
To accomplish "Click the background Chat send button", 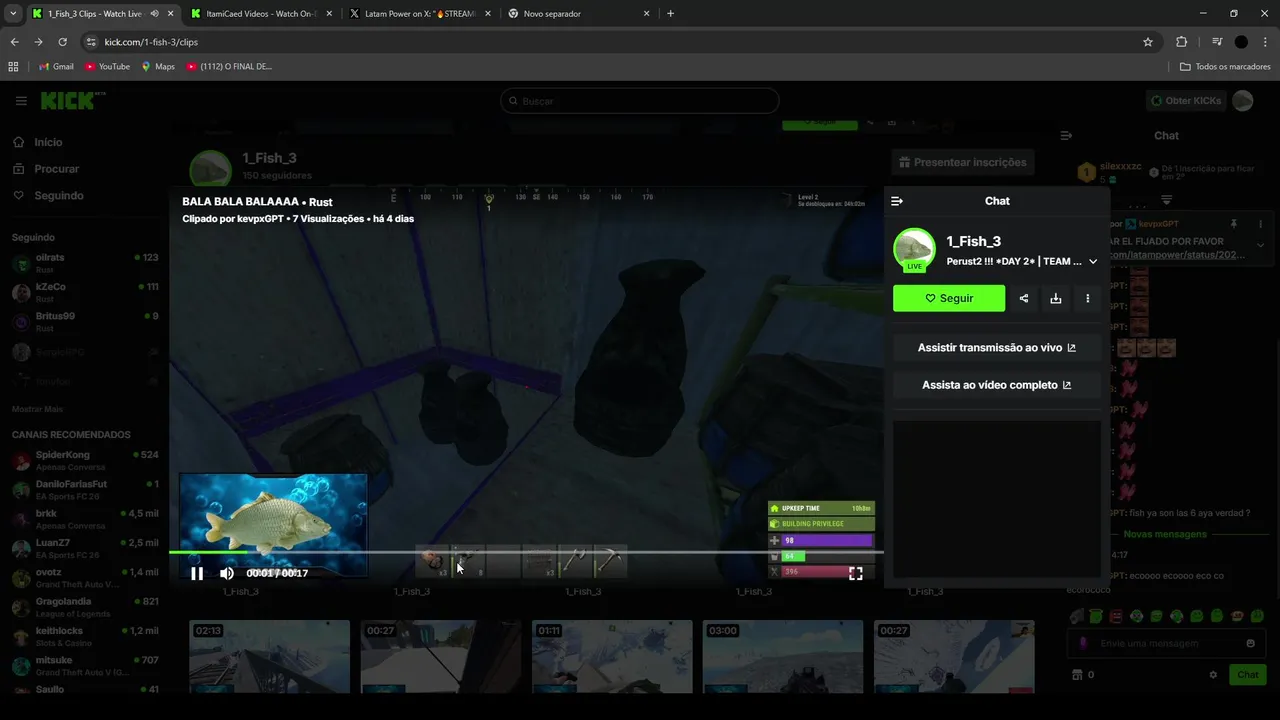I will 1247,675.
